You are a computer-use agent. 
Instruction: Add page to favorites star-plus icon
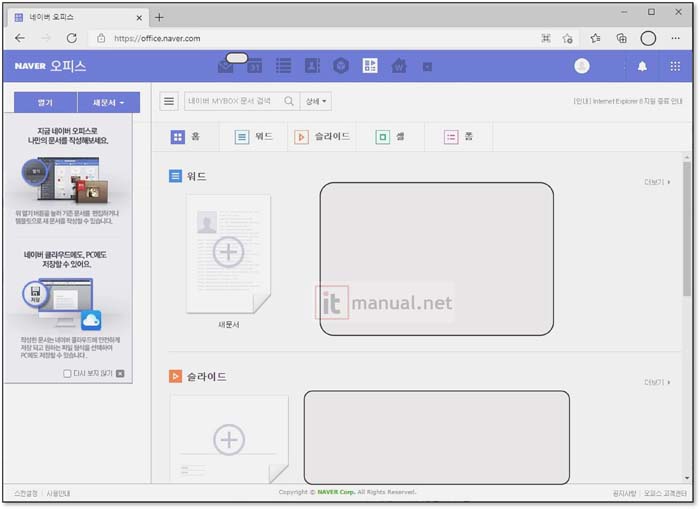(567, 39)
